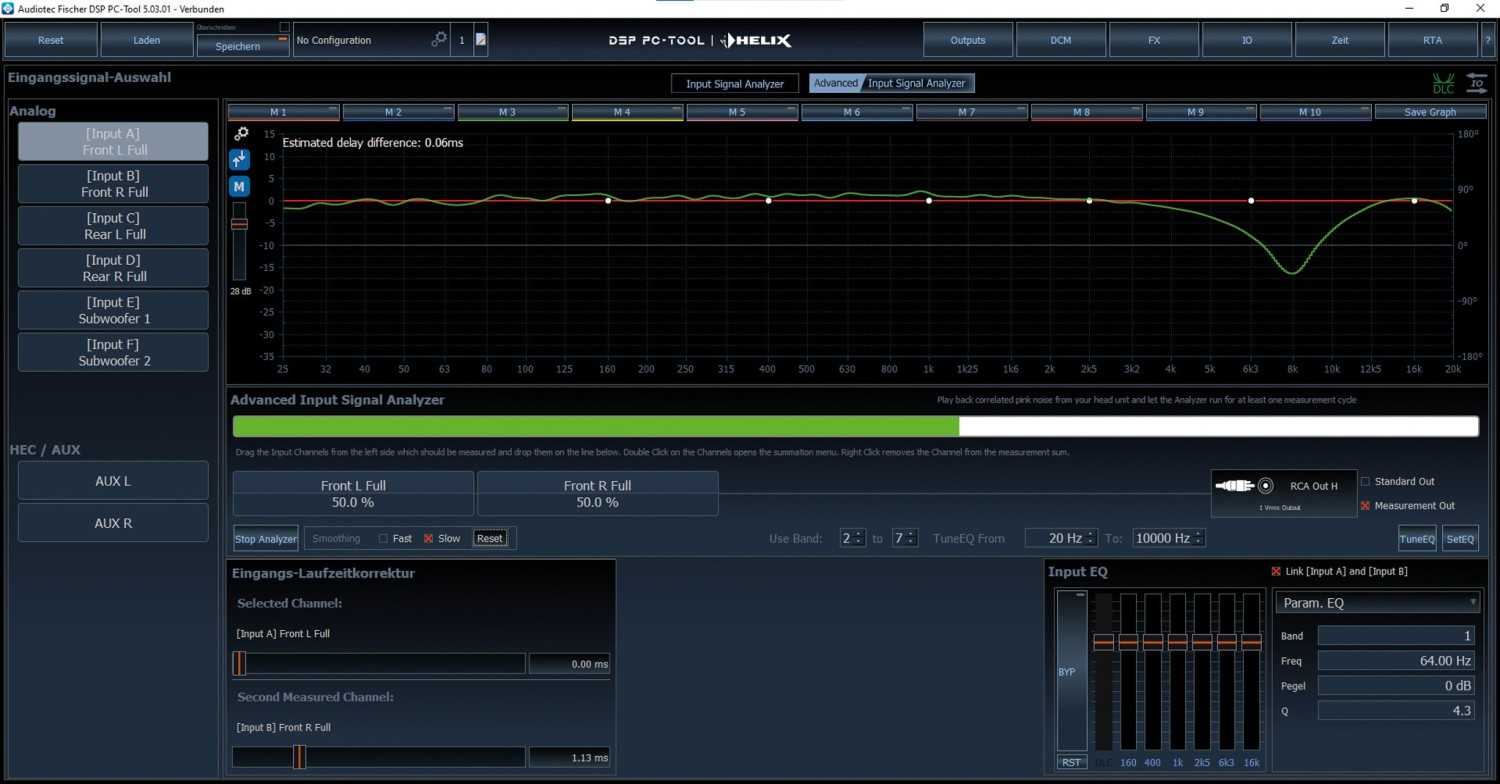
Task: Enable Fast smoothing
Action: 383,538
